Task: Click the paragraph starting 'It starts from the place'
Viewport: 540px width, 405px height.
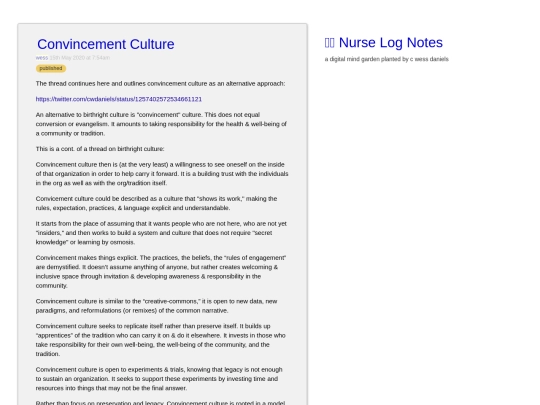Action: click(x=161, y=233)
